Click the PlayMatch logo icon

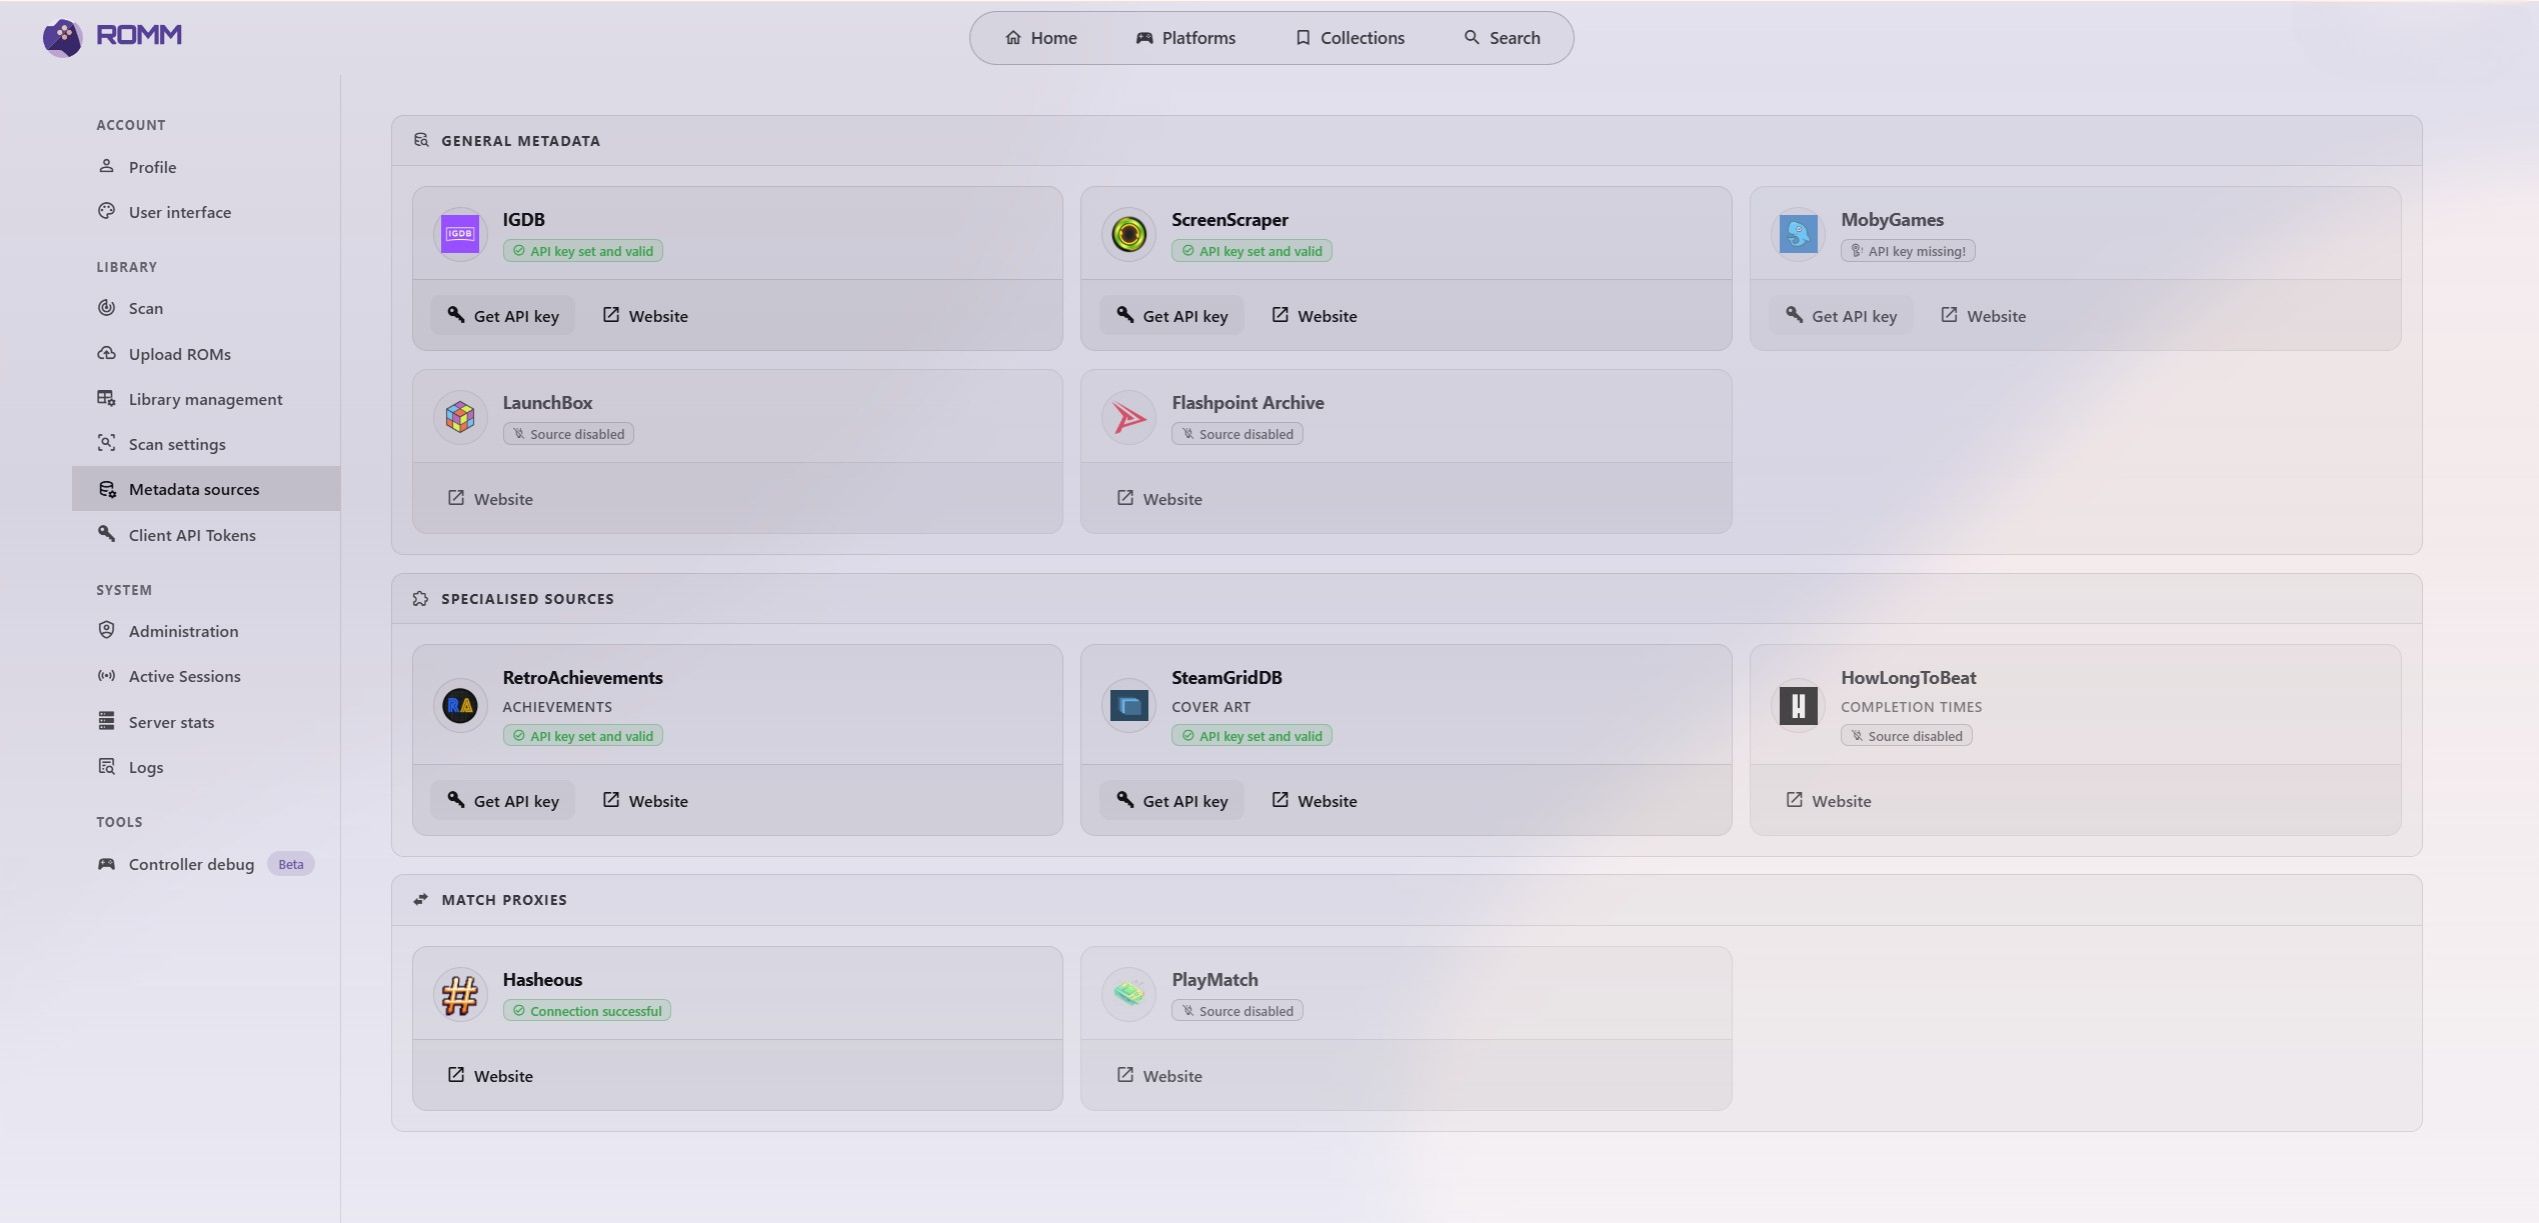click(1129, 994)
